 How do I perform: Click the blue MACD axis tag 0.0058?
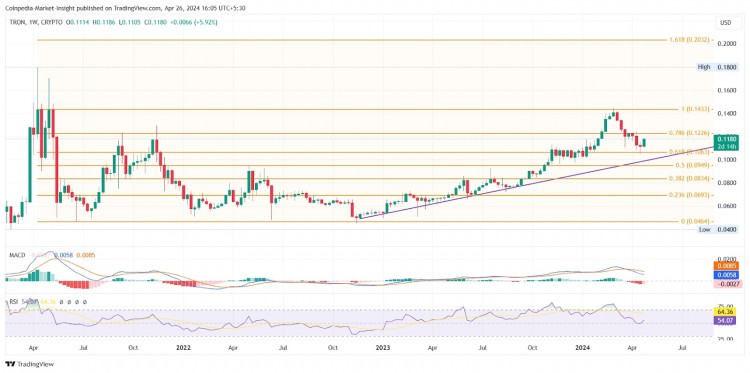(726, 275)
